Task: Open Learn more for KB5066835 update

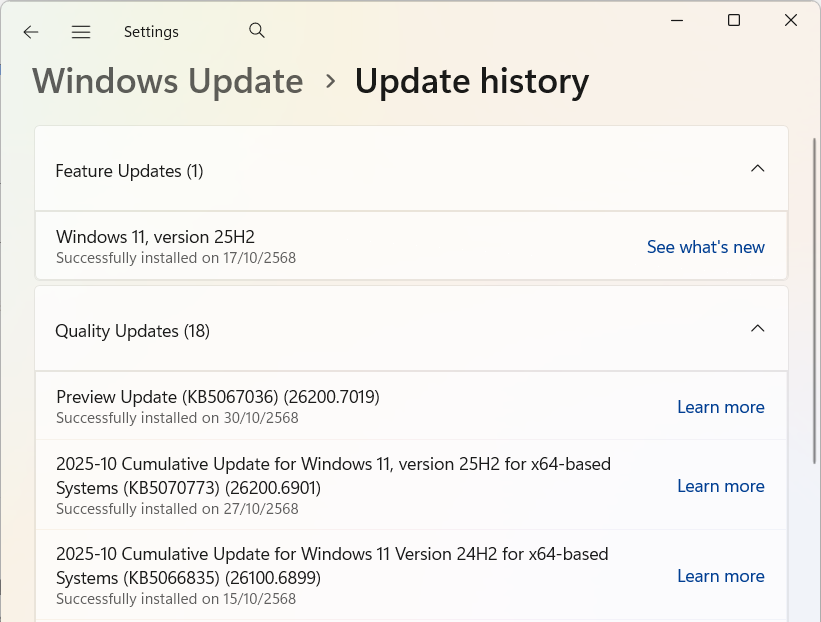Action: coord(720,576)
